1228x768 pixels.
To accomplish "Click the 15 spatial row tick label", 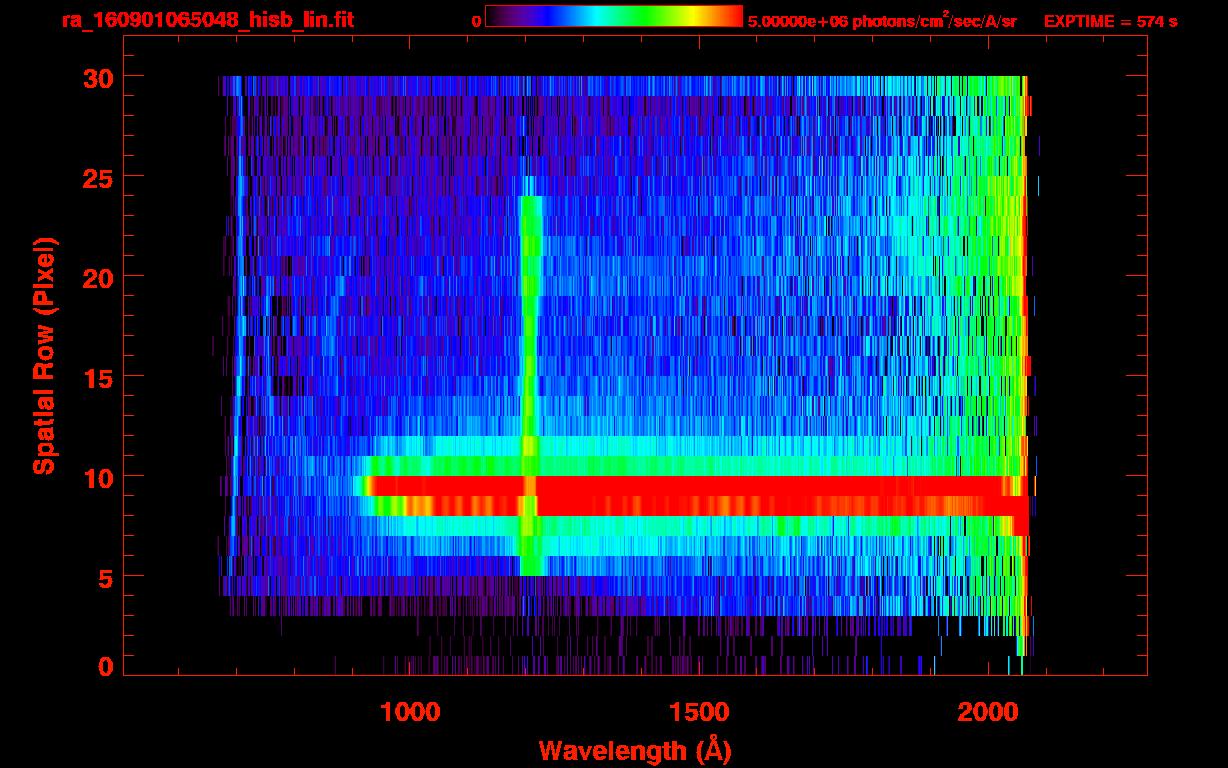I will tap(98, 376).
